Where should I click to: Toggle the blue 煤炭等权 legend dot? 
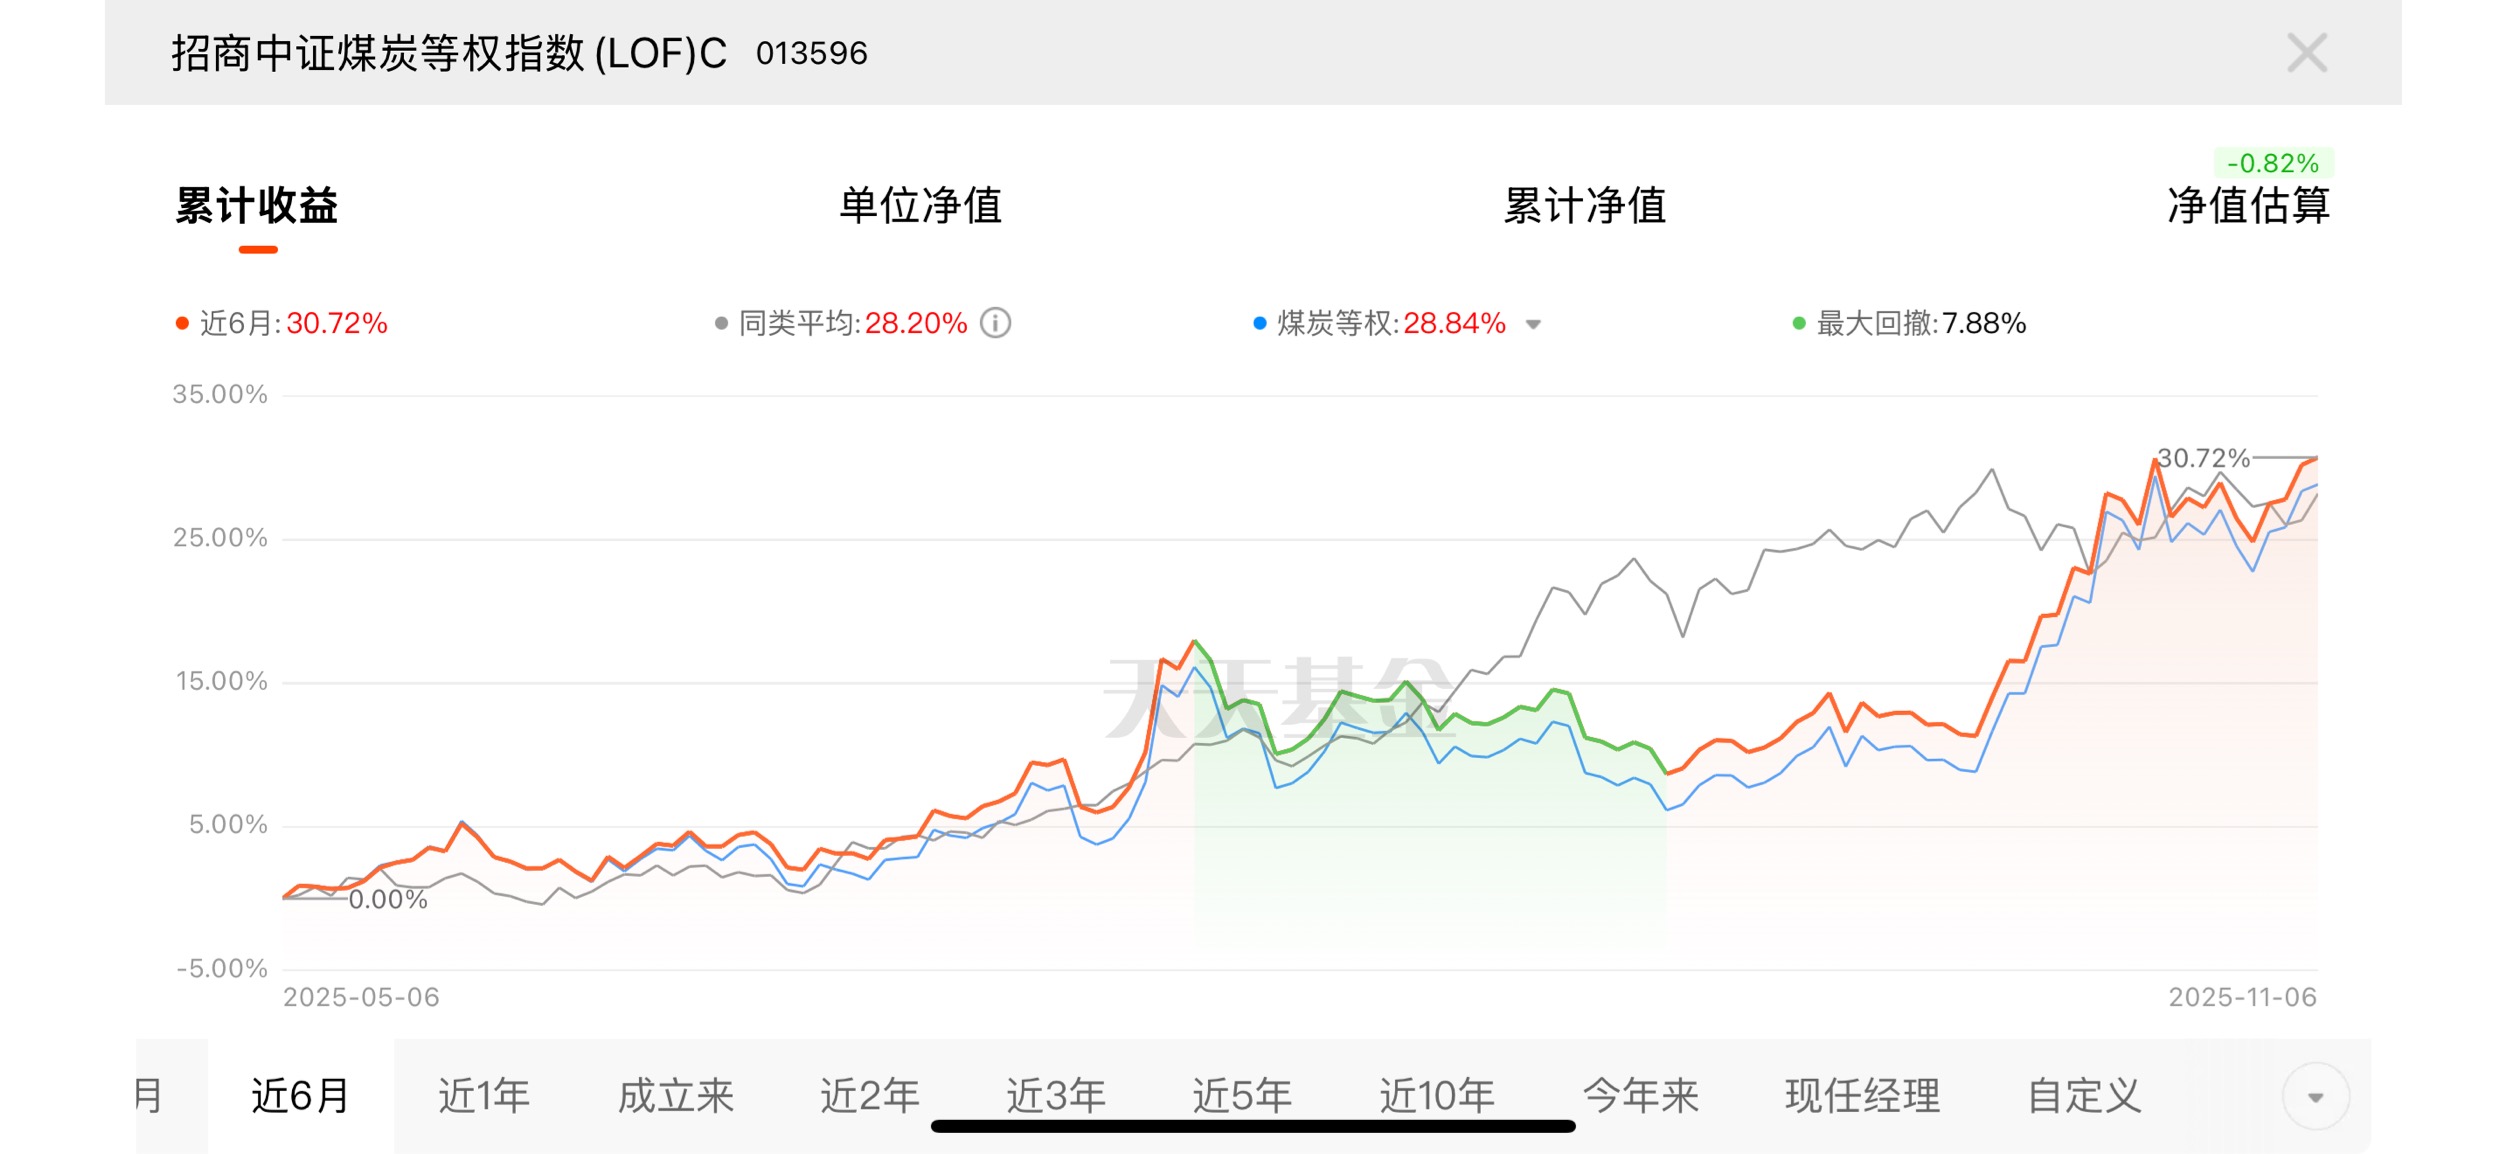(1260, 323)
